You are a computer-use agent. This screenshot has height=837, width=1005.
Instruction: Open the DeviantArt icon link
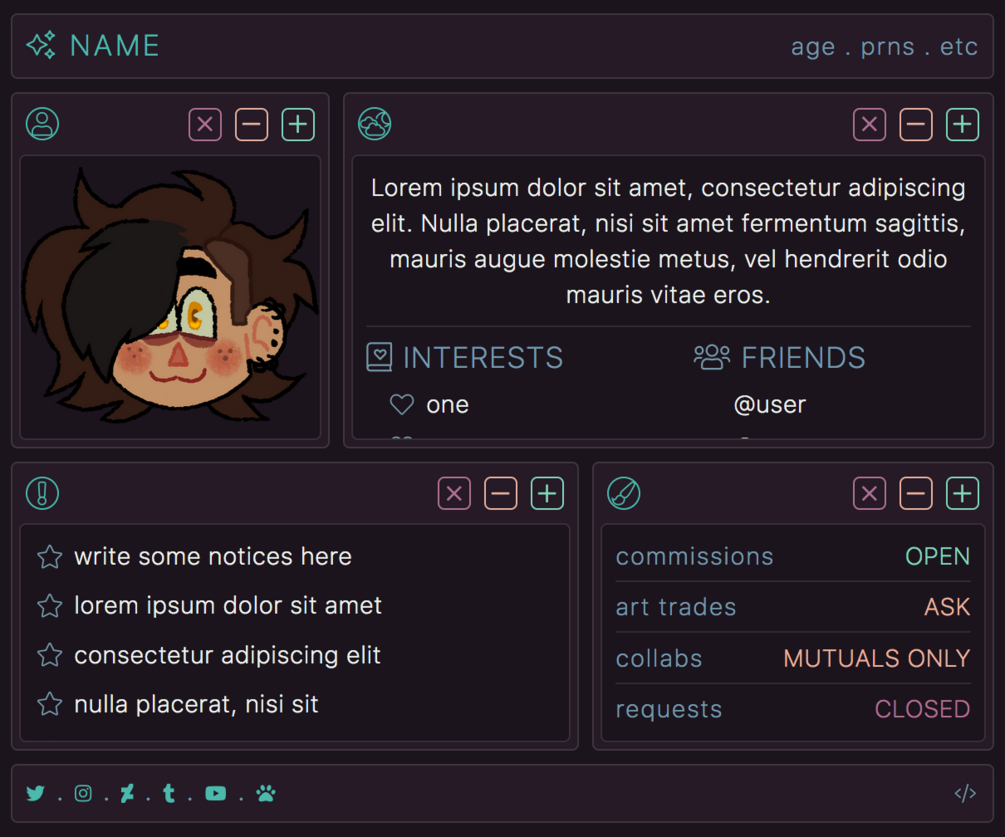127,793
